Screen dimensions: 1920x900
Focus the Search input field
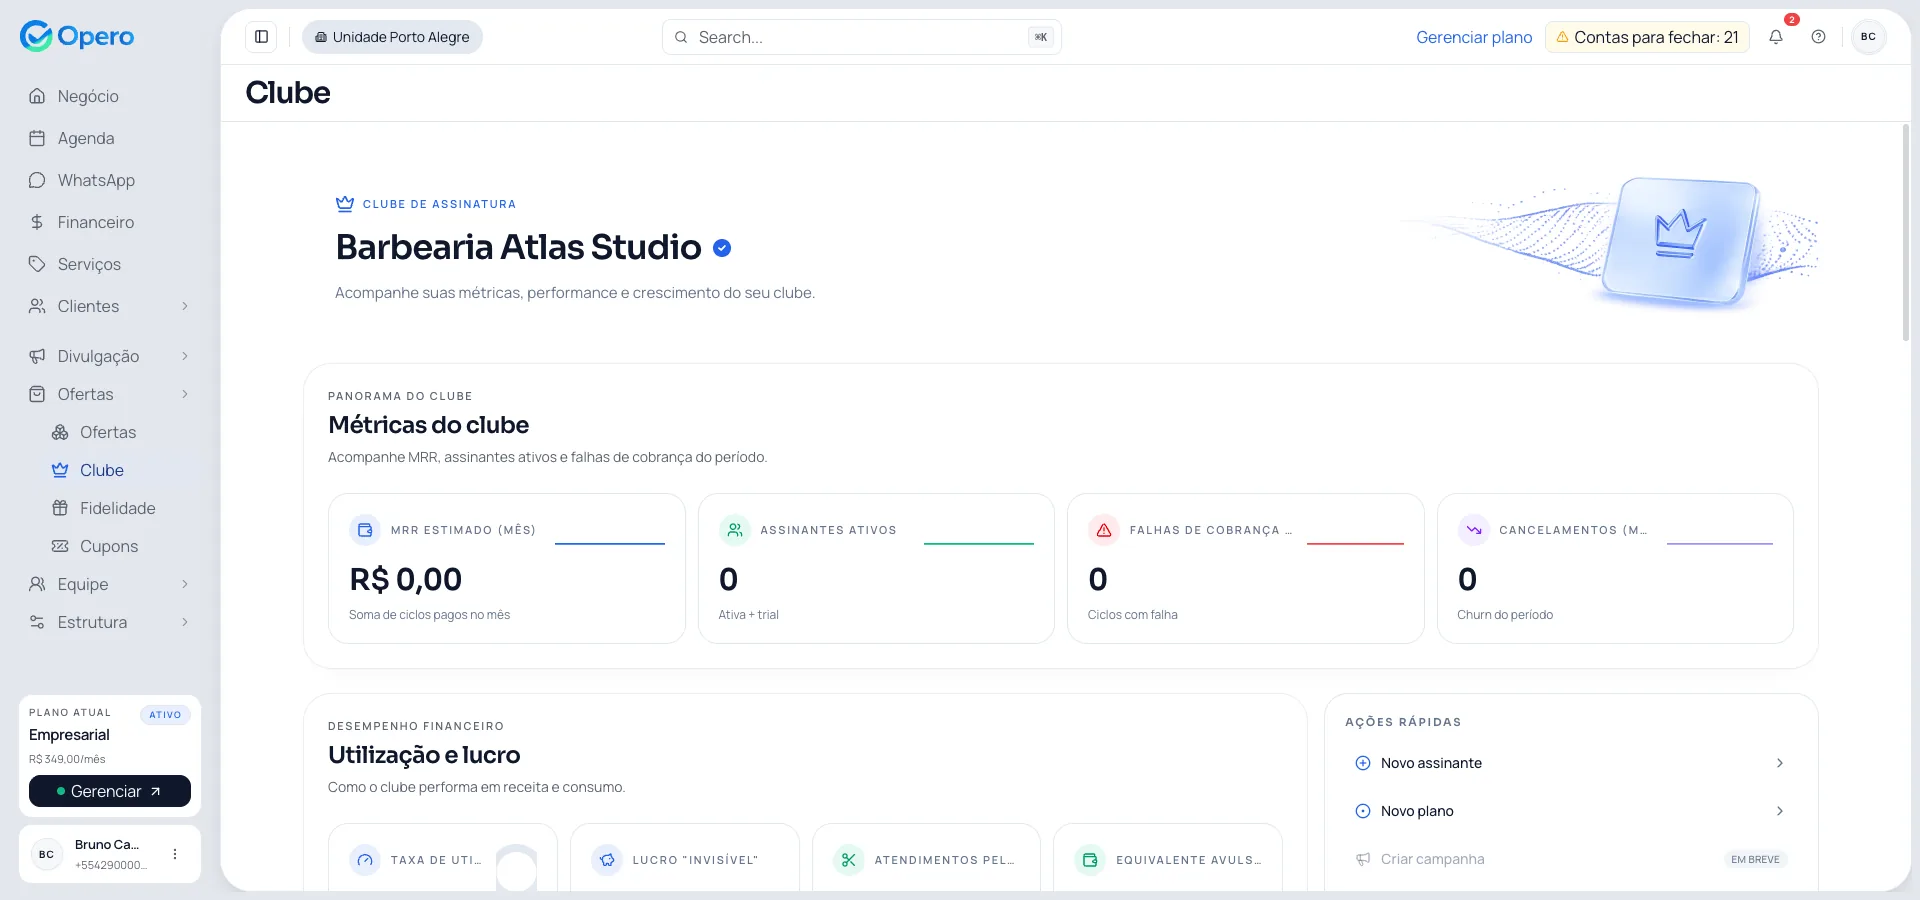point(862,37)
